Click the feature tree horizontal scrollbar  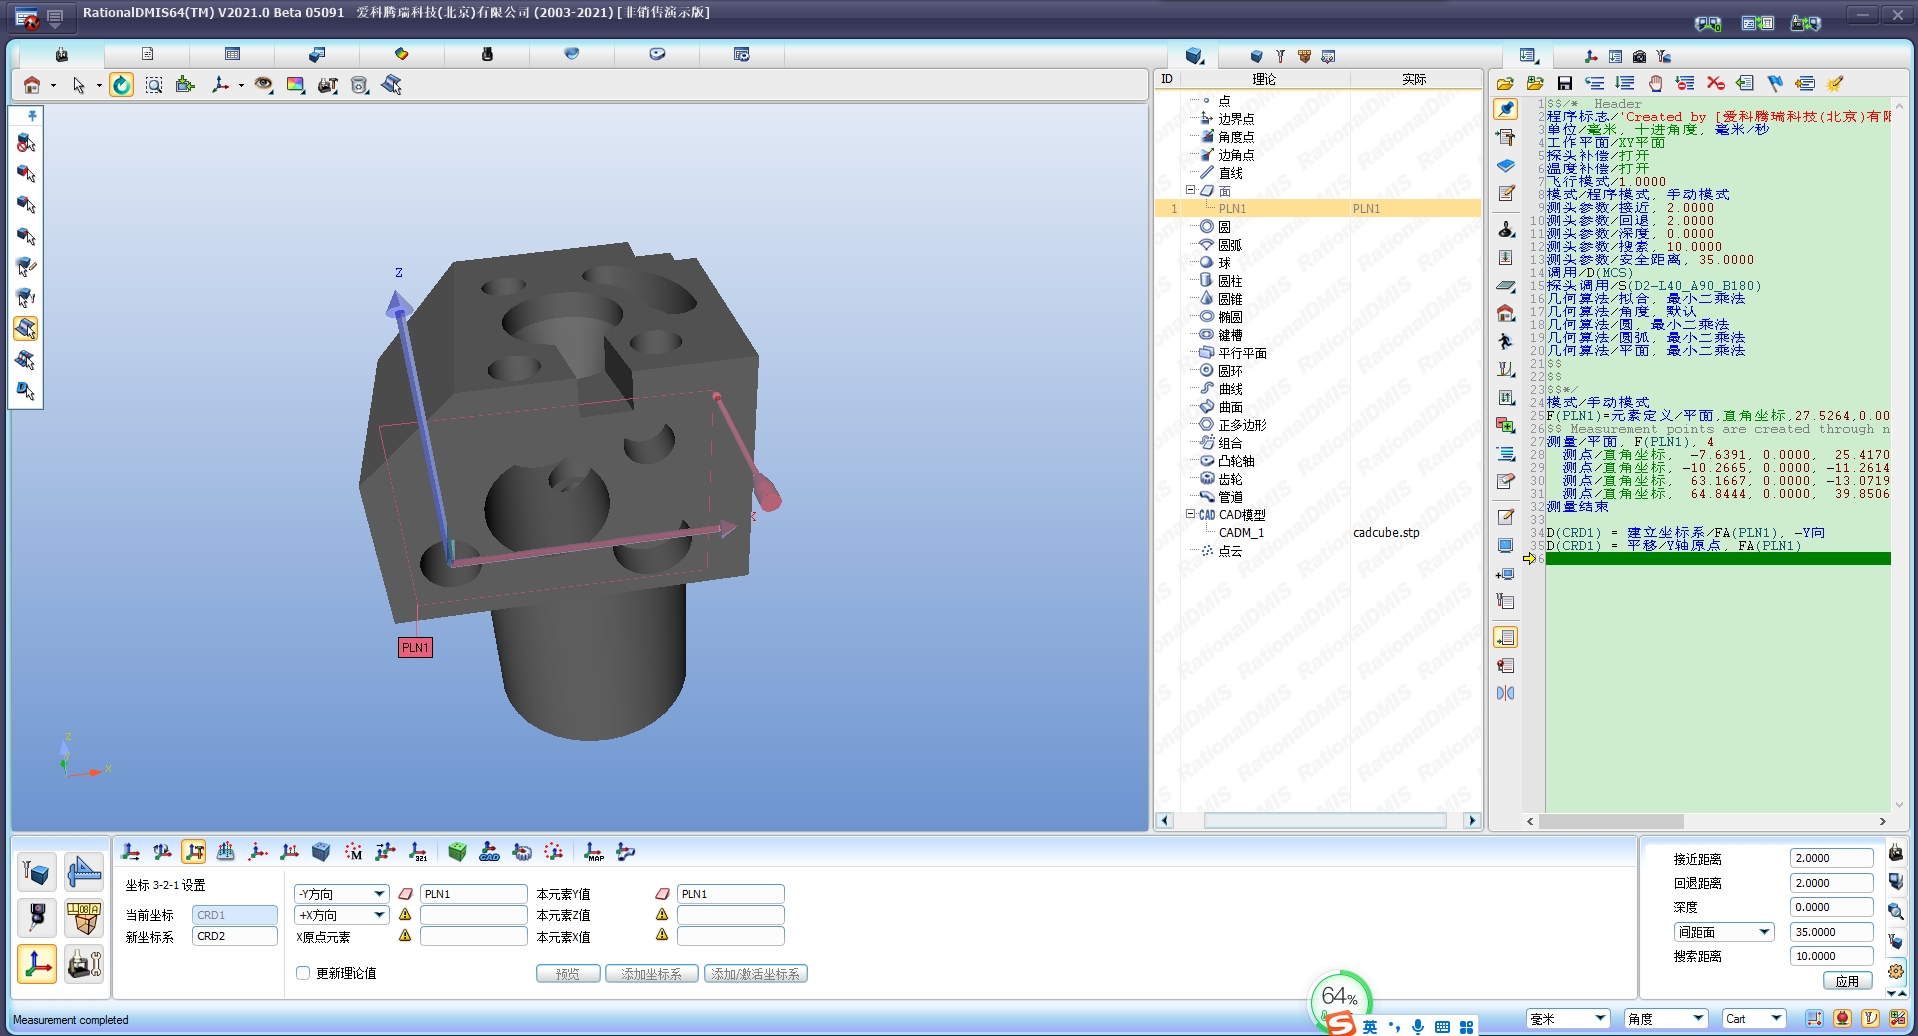click(1325, 821)
